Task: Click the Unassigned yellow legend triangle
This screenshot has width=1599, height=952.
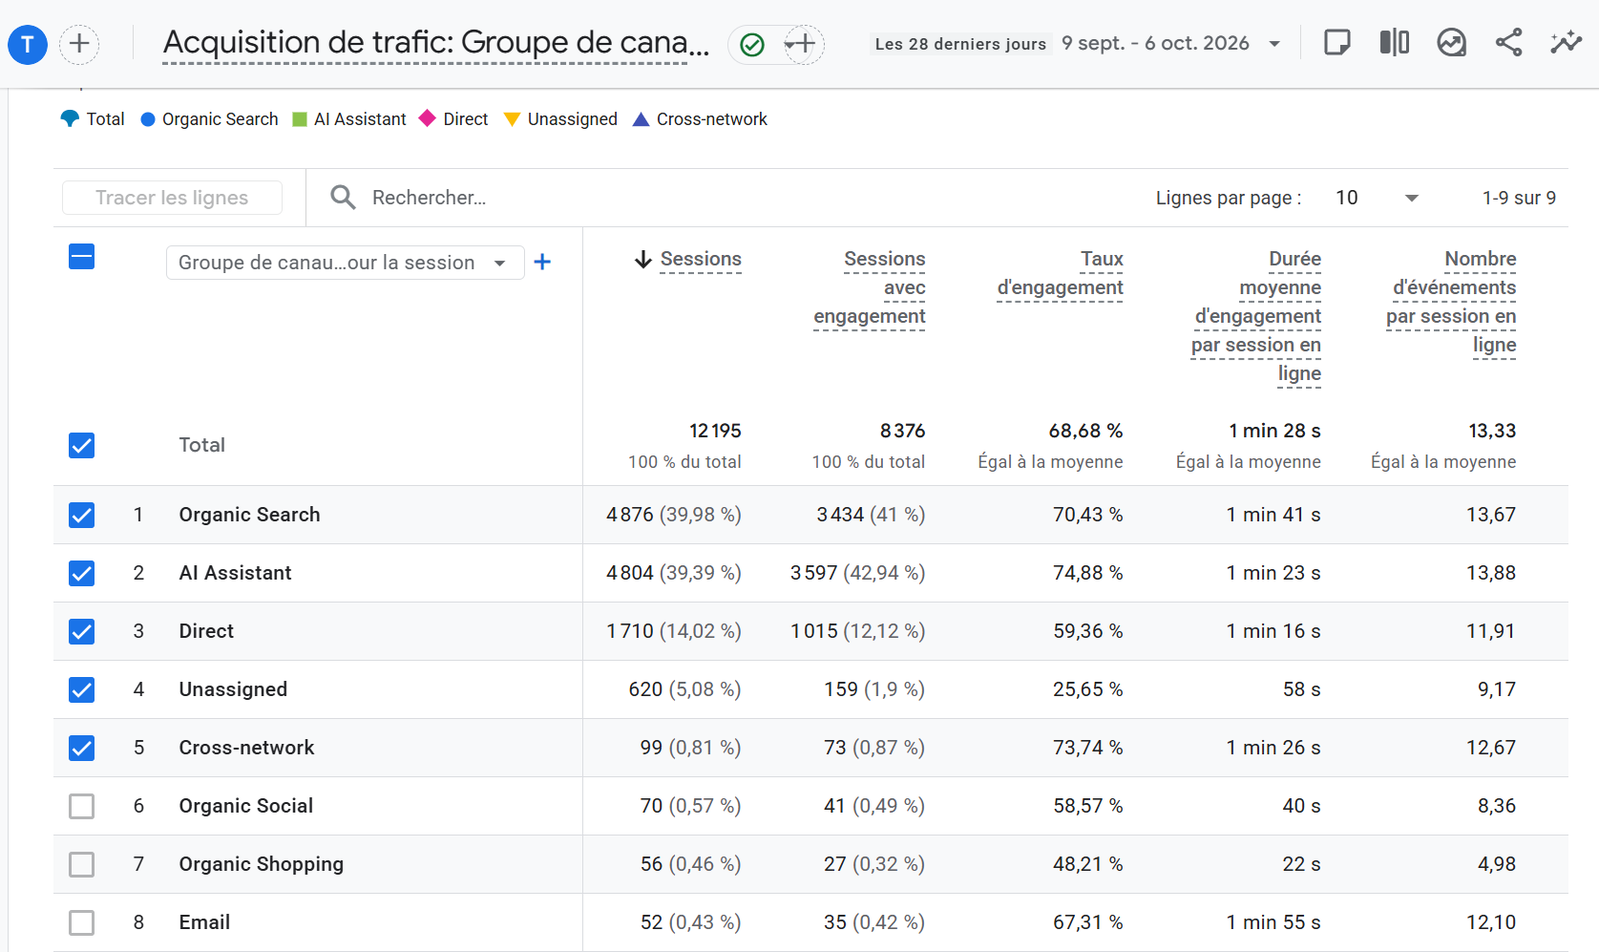Action: [x=512, y=119]
